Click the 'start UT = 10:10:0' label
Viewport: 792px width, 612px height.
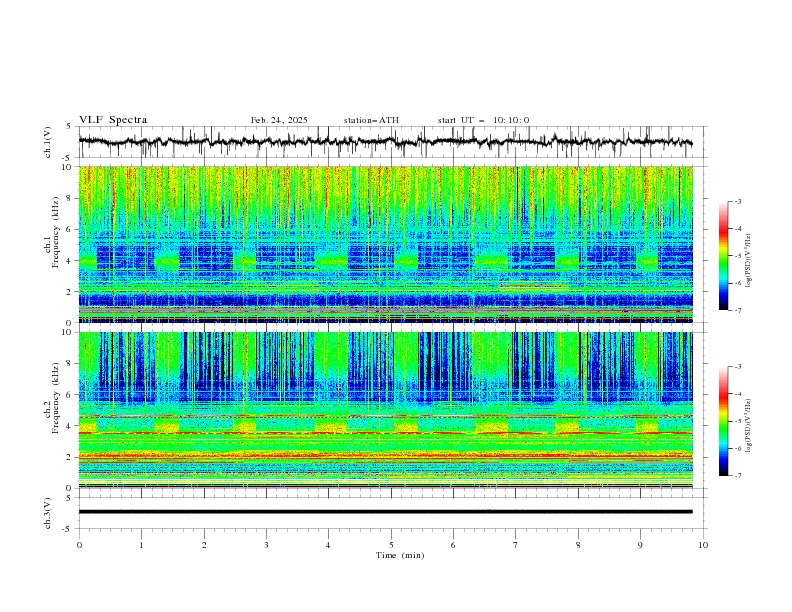[483, 120]
